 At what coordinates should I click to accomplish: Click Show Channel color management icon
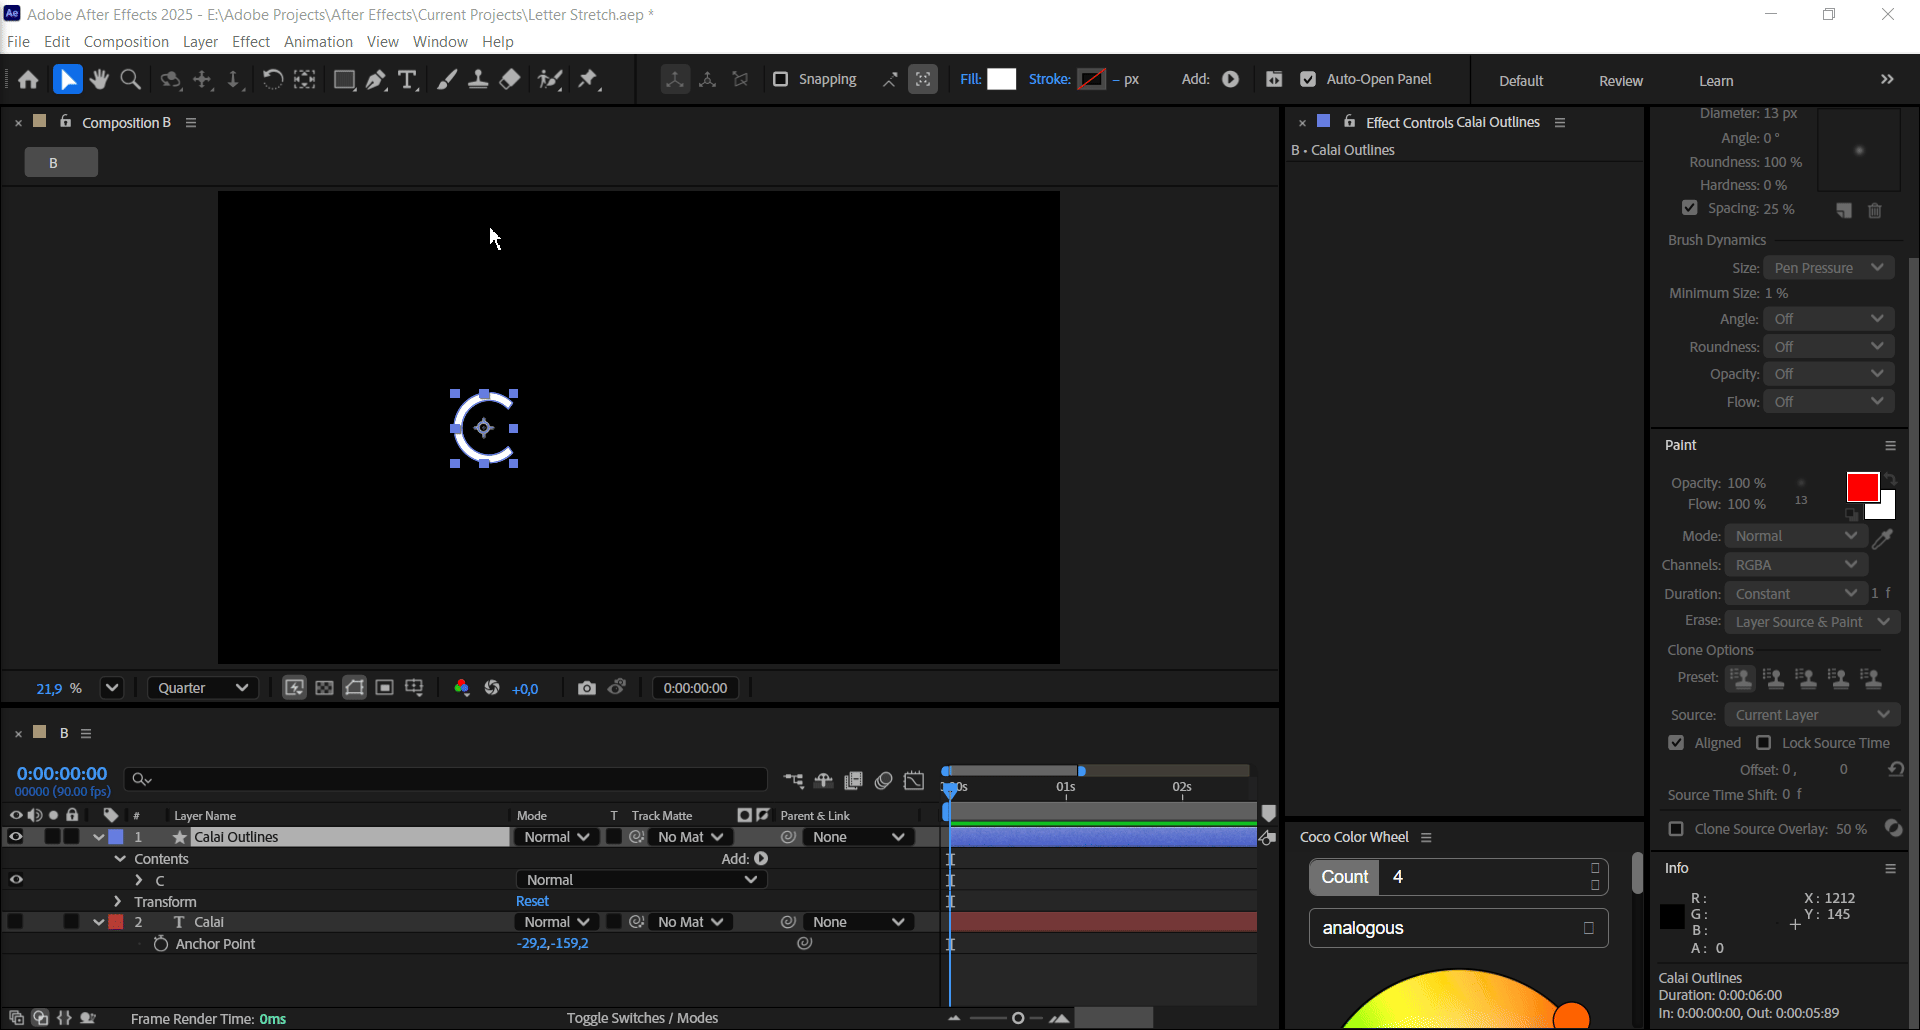coord(461,688)
